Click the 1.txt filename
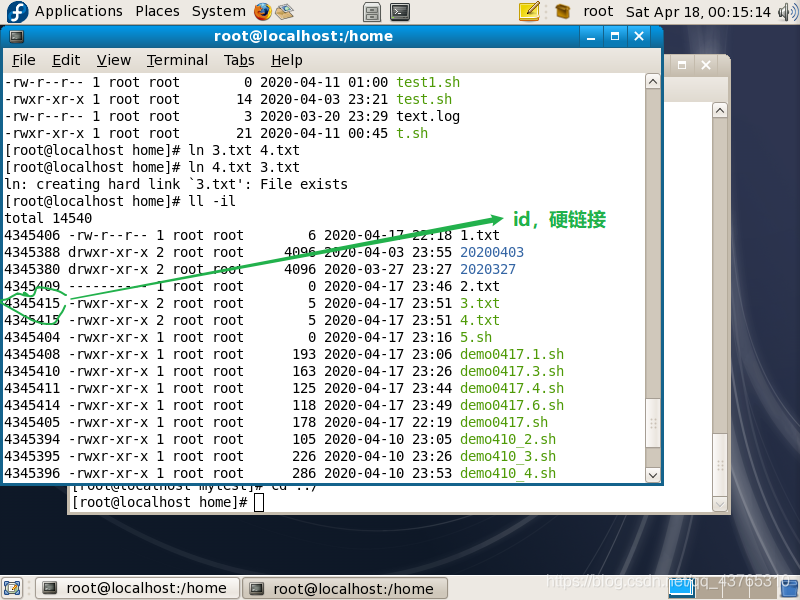The width and height of the screenshot is (800, 600). [480, 235]
